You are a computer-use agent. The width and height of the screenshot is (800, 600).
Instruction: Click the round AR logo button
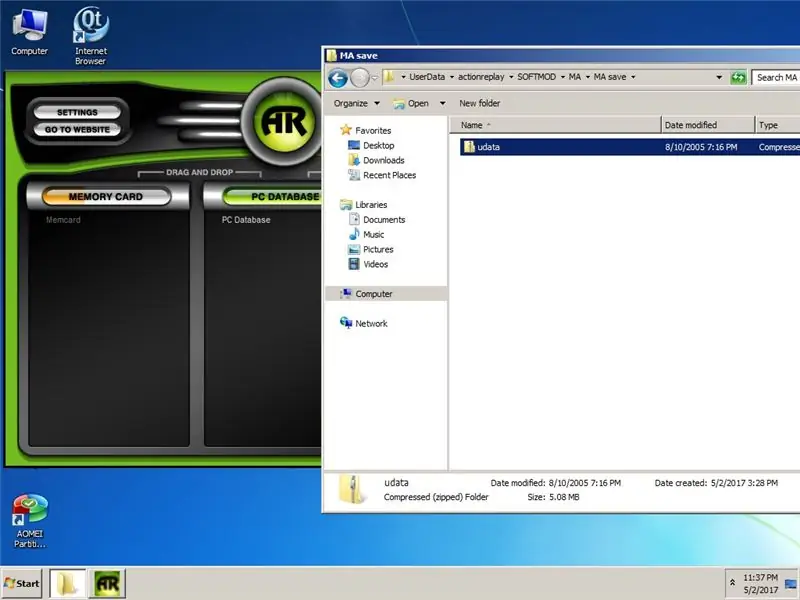[284, 122]
